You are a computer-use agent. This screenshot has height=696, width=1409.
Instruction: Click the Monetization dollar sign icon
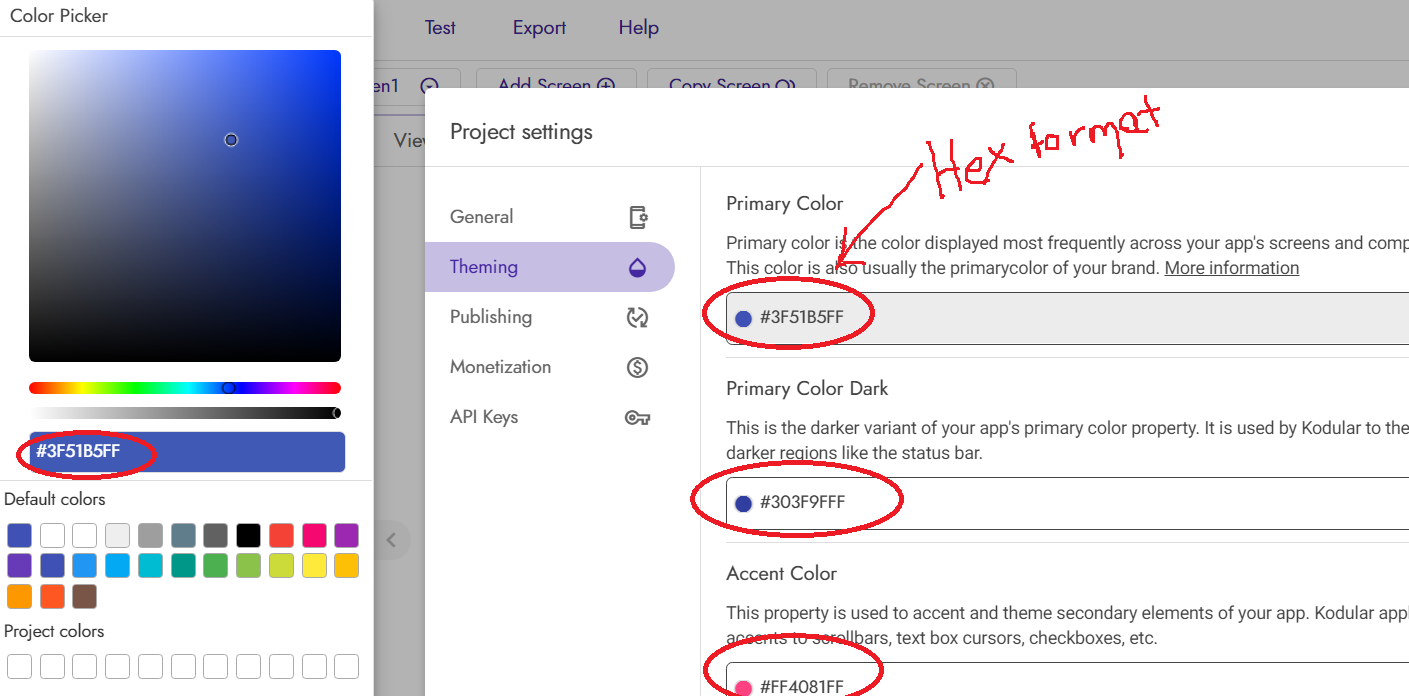637,367
